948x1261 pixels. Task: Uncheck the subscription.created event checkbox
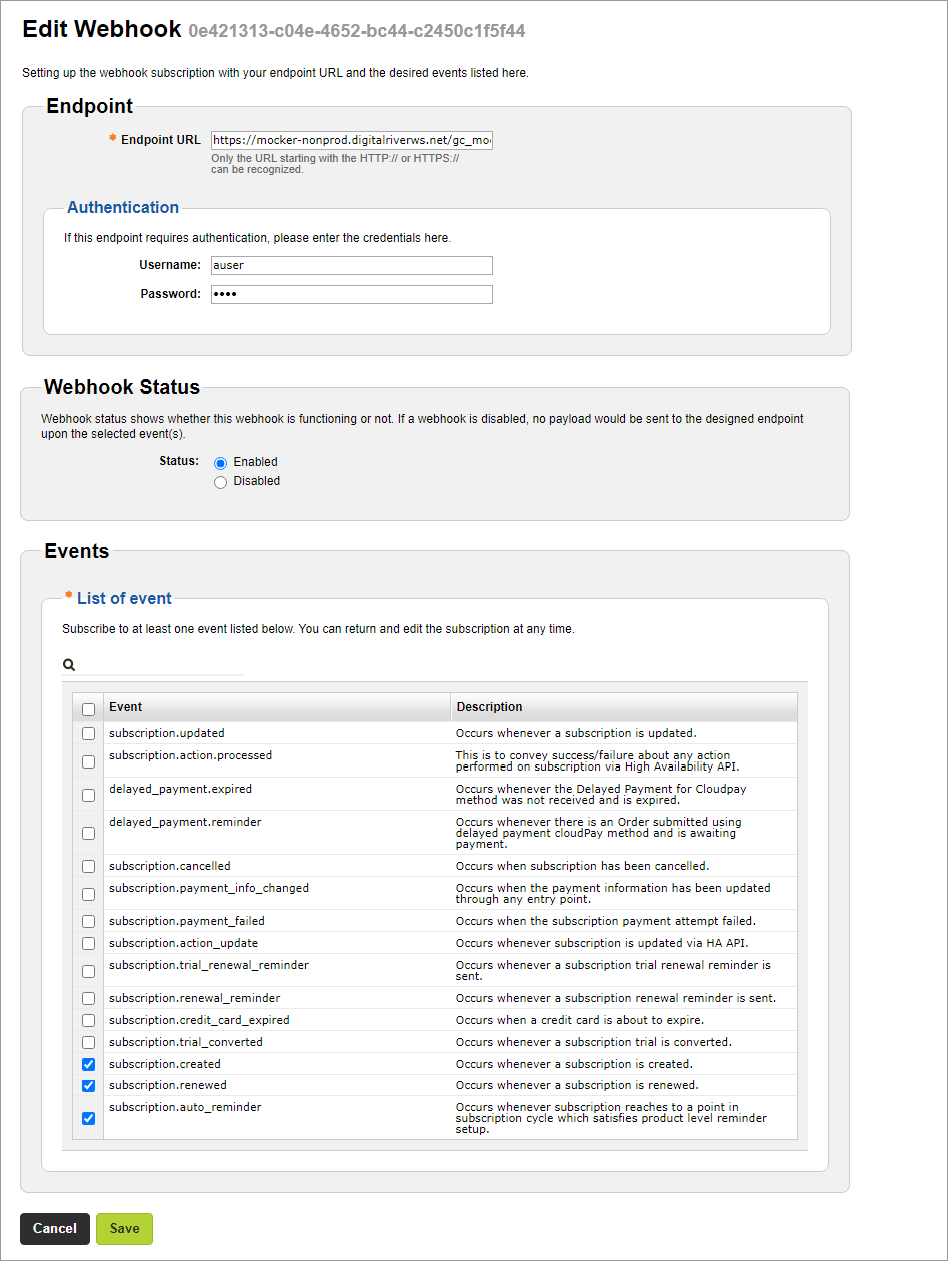tap(89, 1064)
